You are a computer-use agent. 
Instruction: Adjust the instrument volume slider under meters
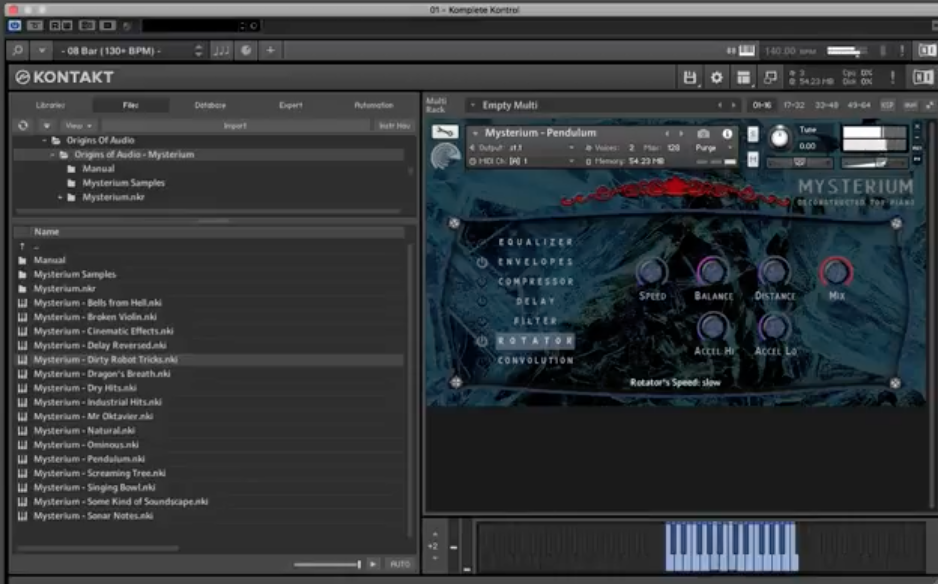873,163
